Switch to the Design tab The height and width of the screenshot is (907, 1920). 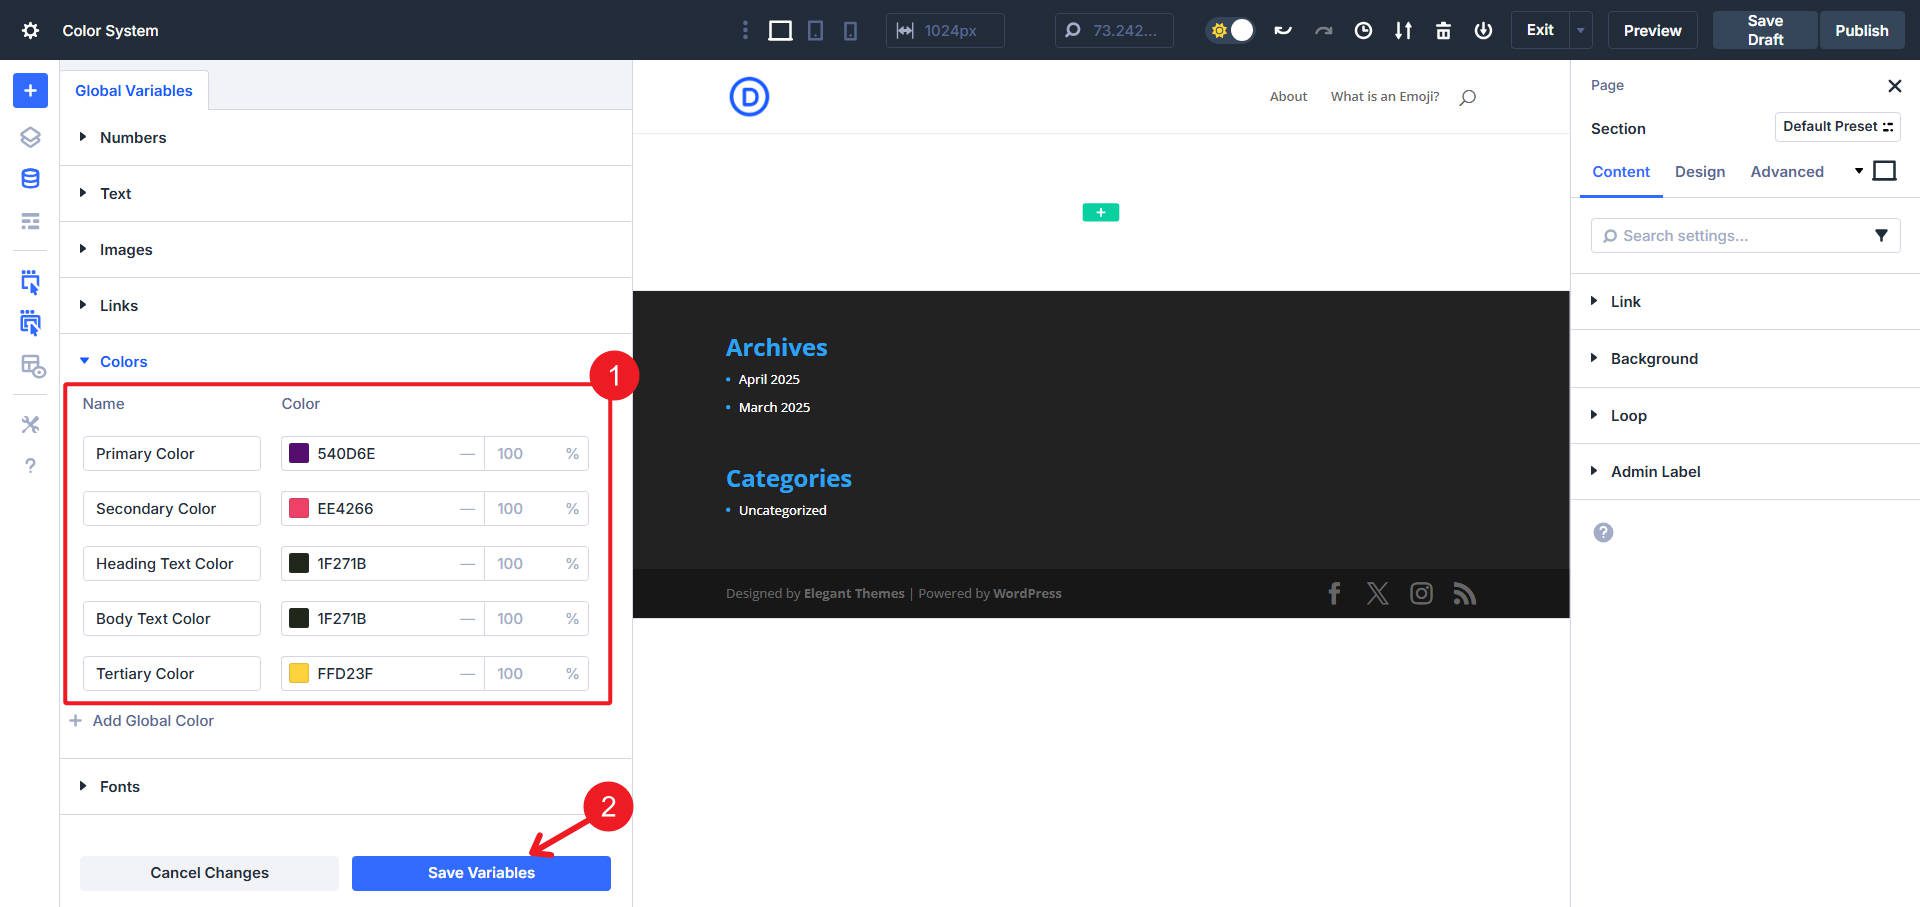coord(1699,171)
